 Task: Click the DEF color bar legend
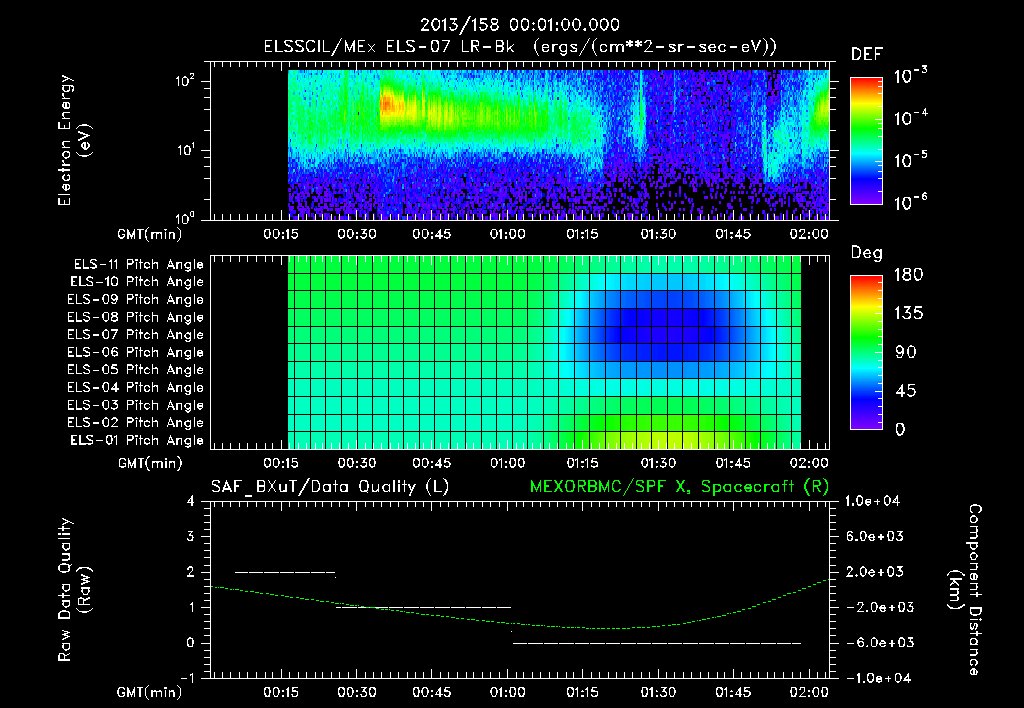click(x=866, y=140)
